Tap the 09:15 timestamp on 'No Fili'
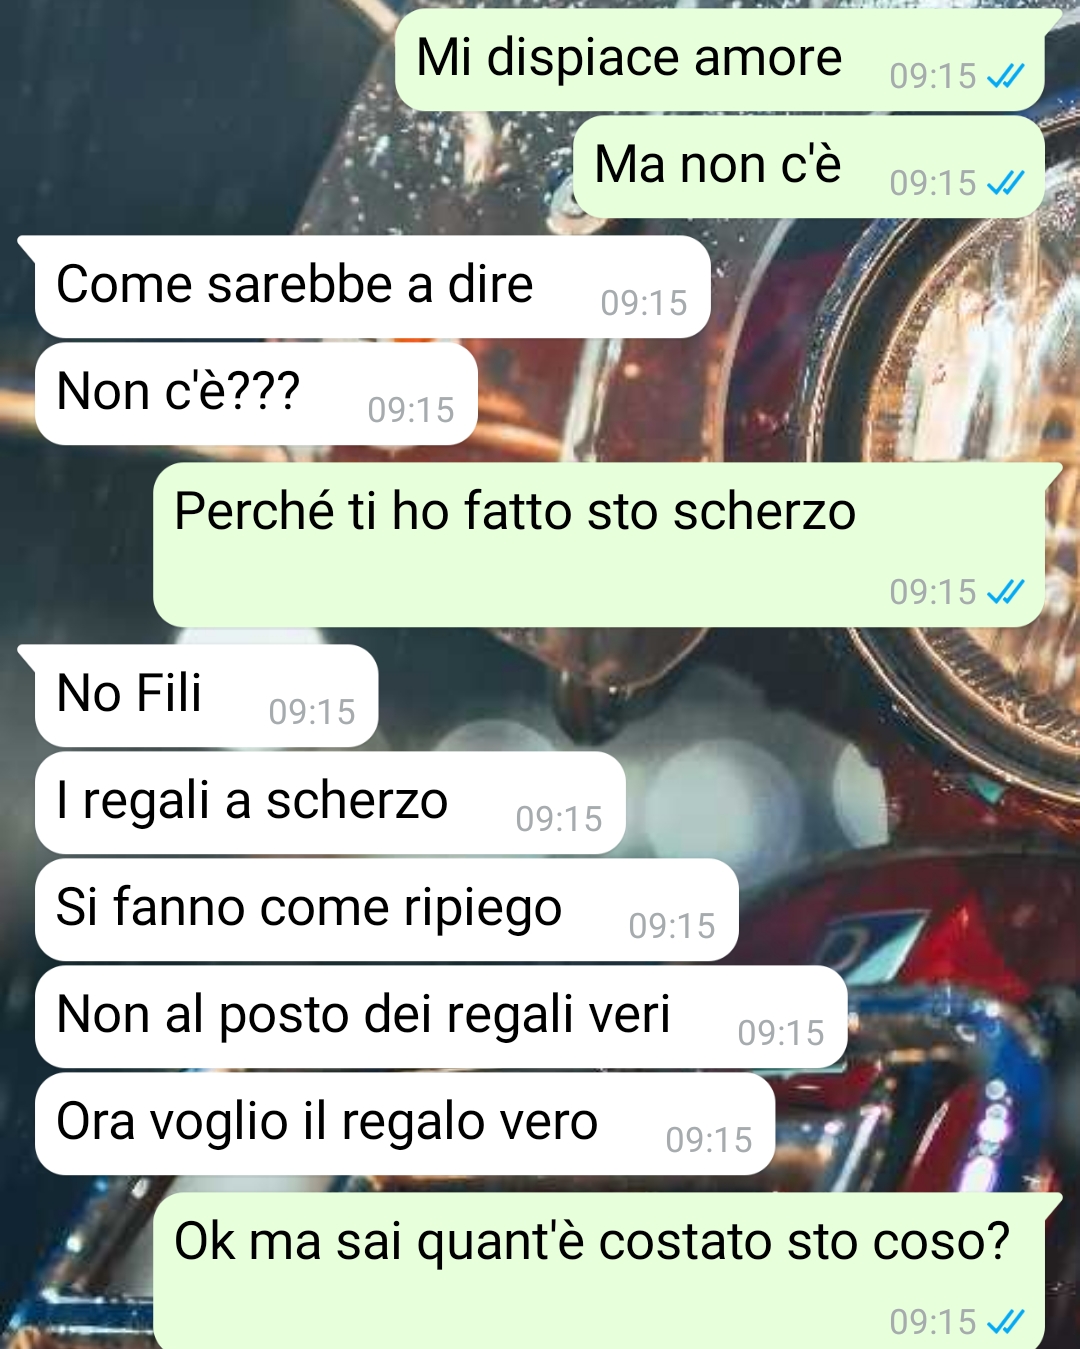This screenshot has width=1080, height=1349. tap(312, 712)
